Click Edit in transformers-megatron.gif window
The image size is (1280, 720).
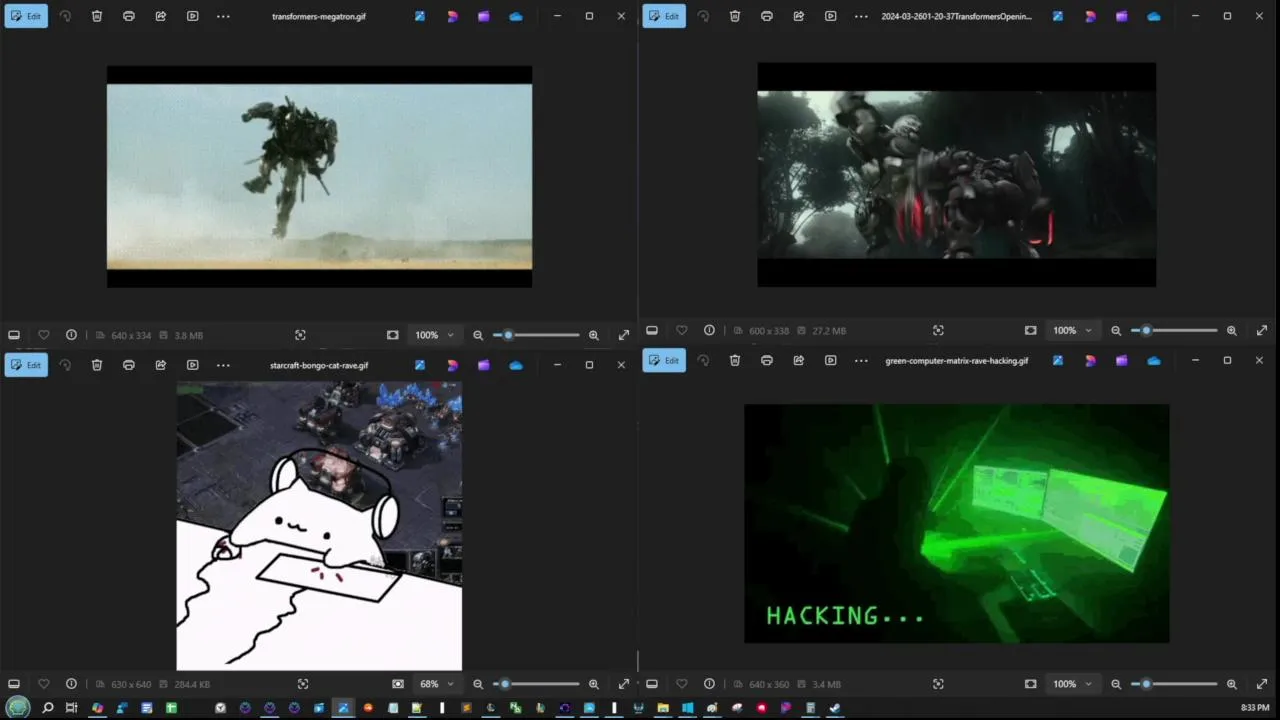tap(26, 16)
